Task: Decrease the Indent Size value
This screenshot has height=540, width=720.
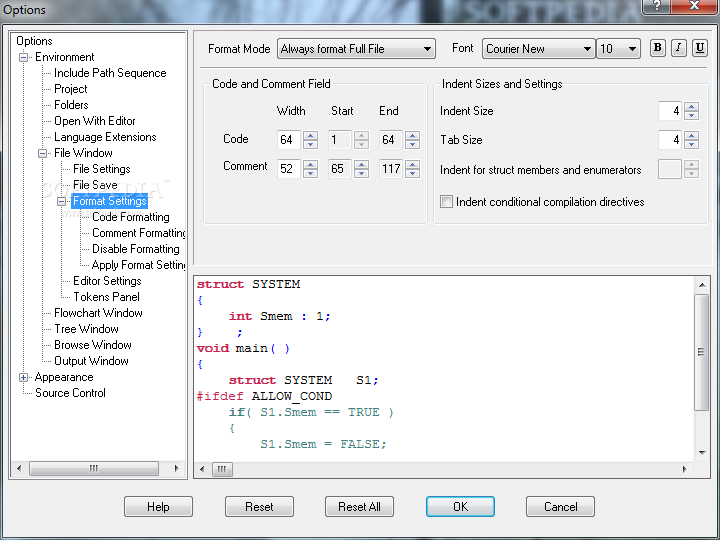Action: tap(692, 115)
